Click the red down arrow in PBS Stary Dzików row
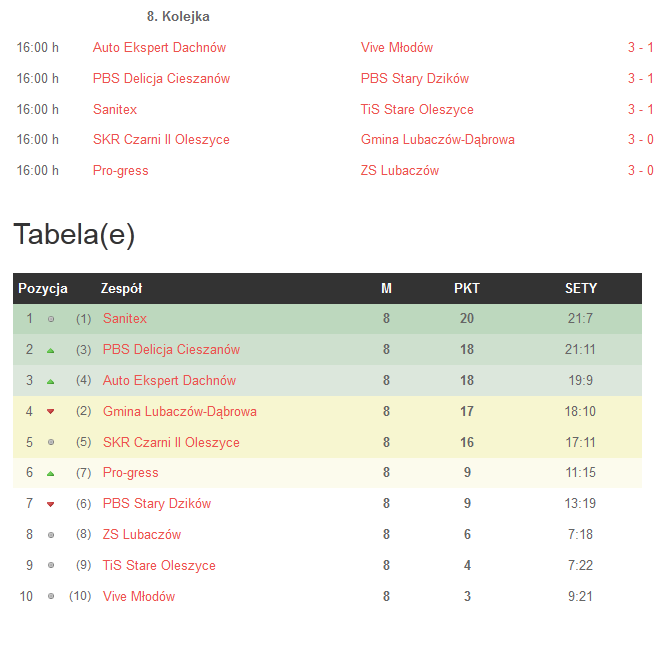Screen dimensions: 669x646 click(x=51, y=504)
